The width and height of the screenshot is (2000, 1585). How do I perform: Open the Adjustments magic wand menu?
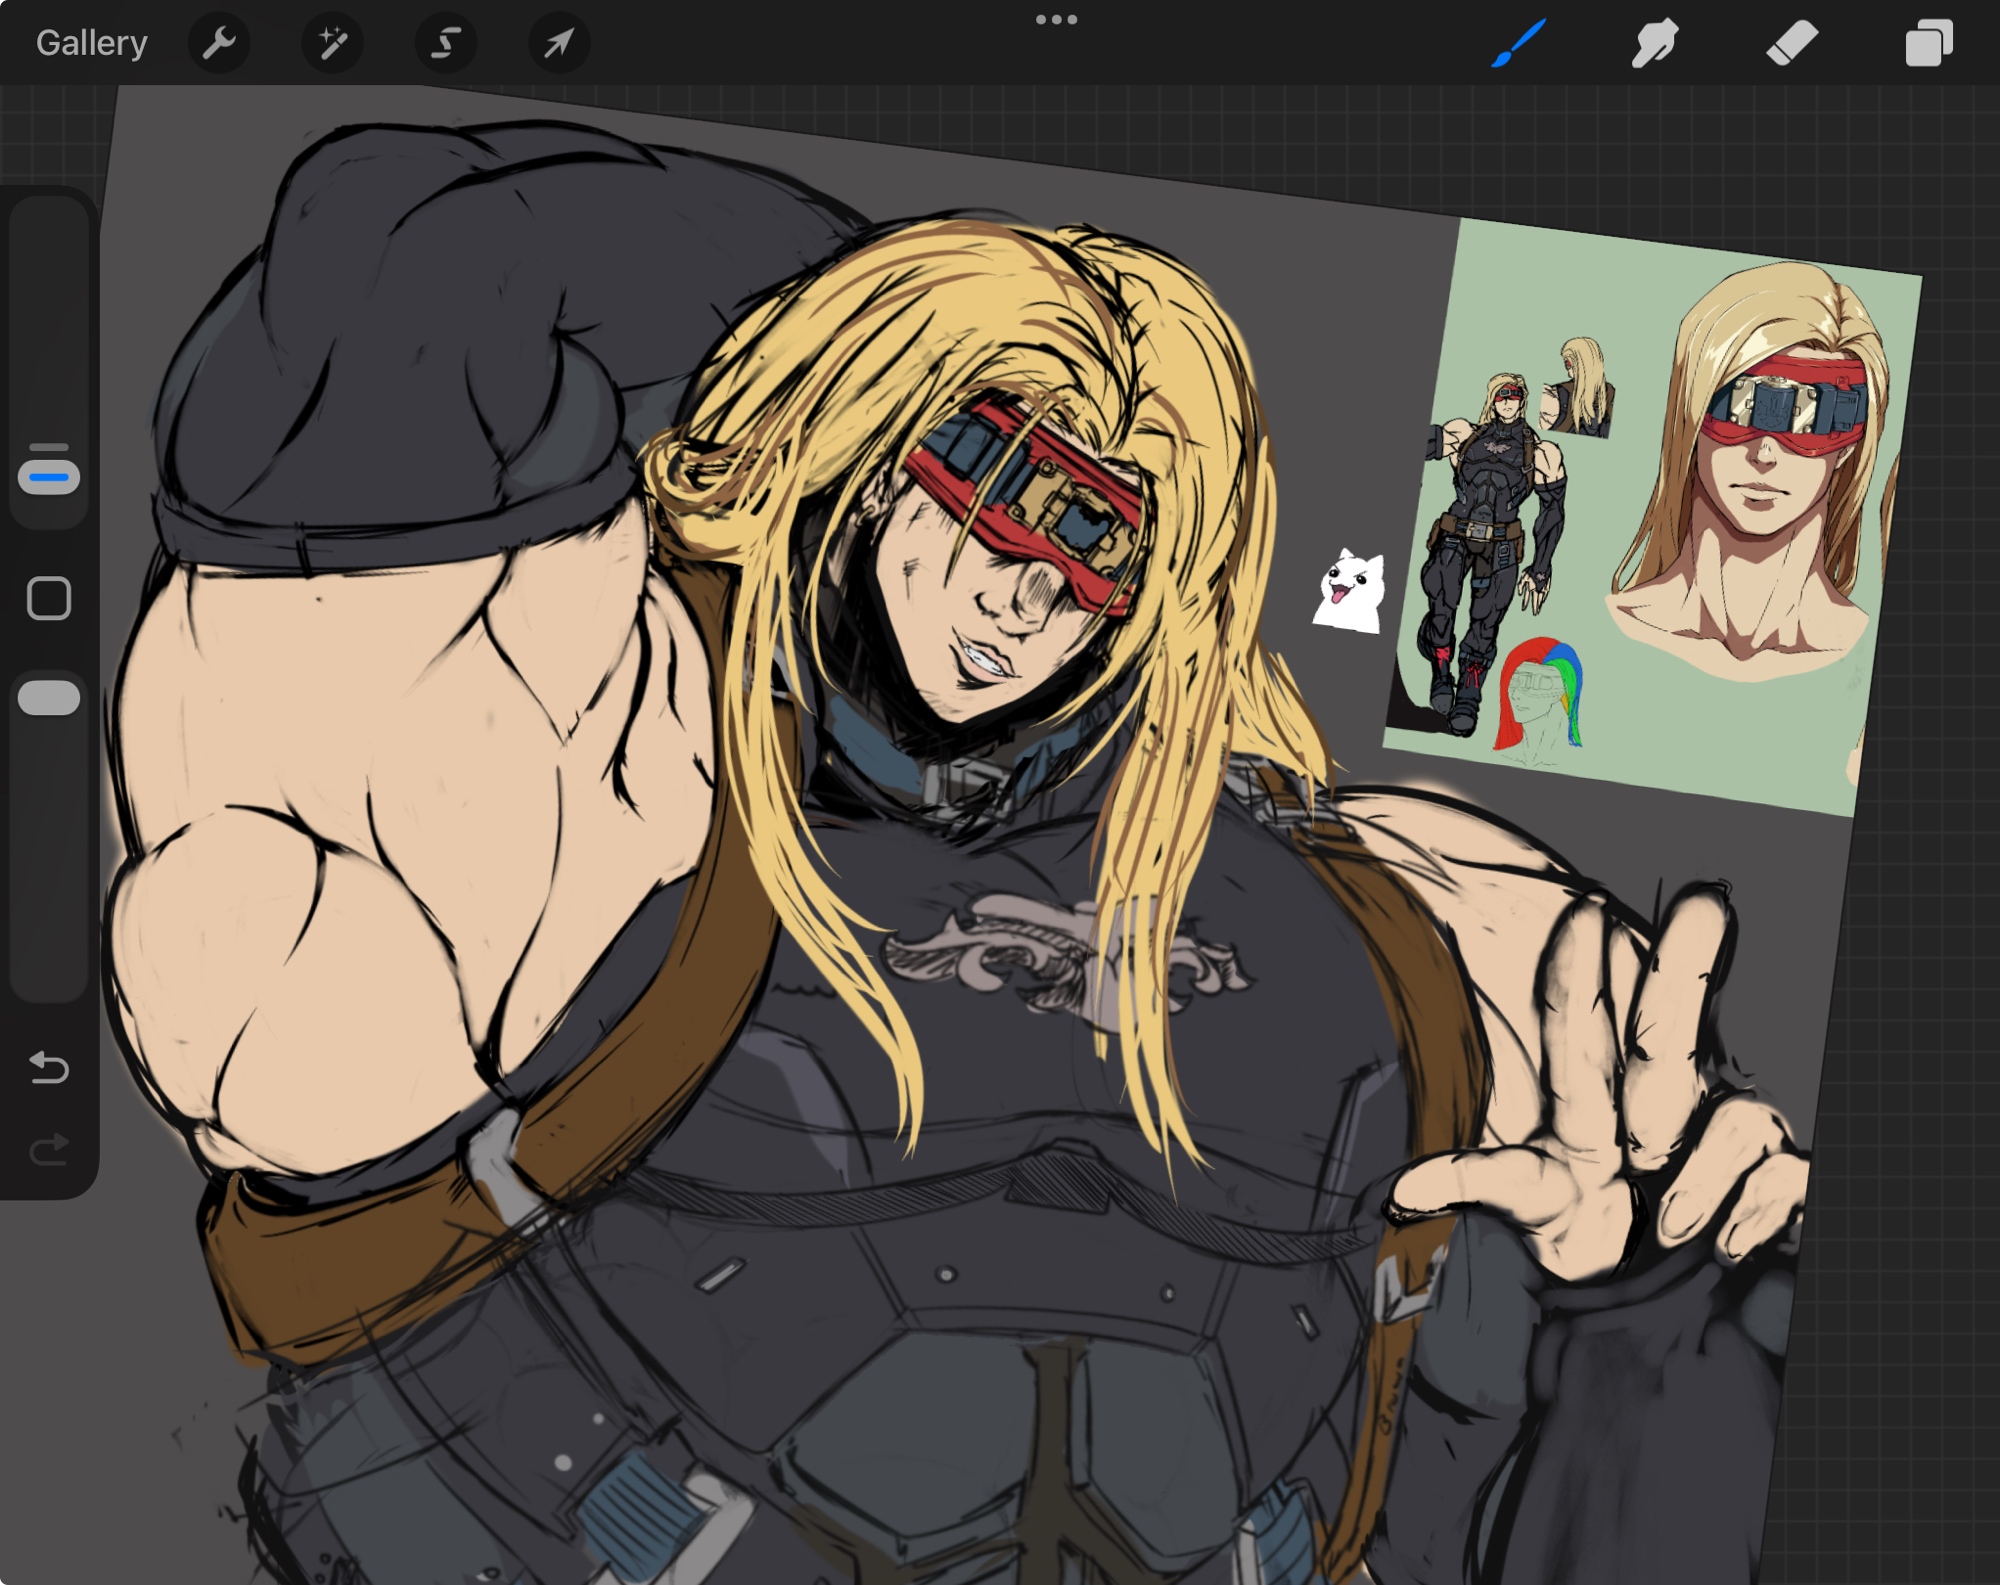(332, 43)
